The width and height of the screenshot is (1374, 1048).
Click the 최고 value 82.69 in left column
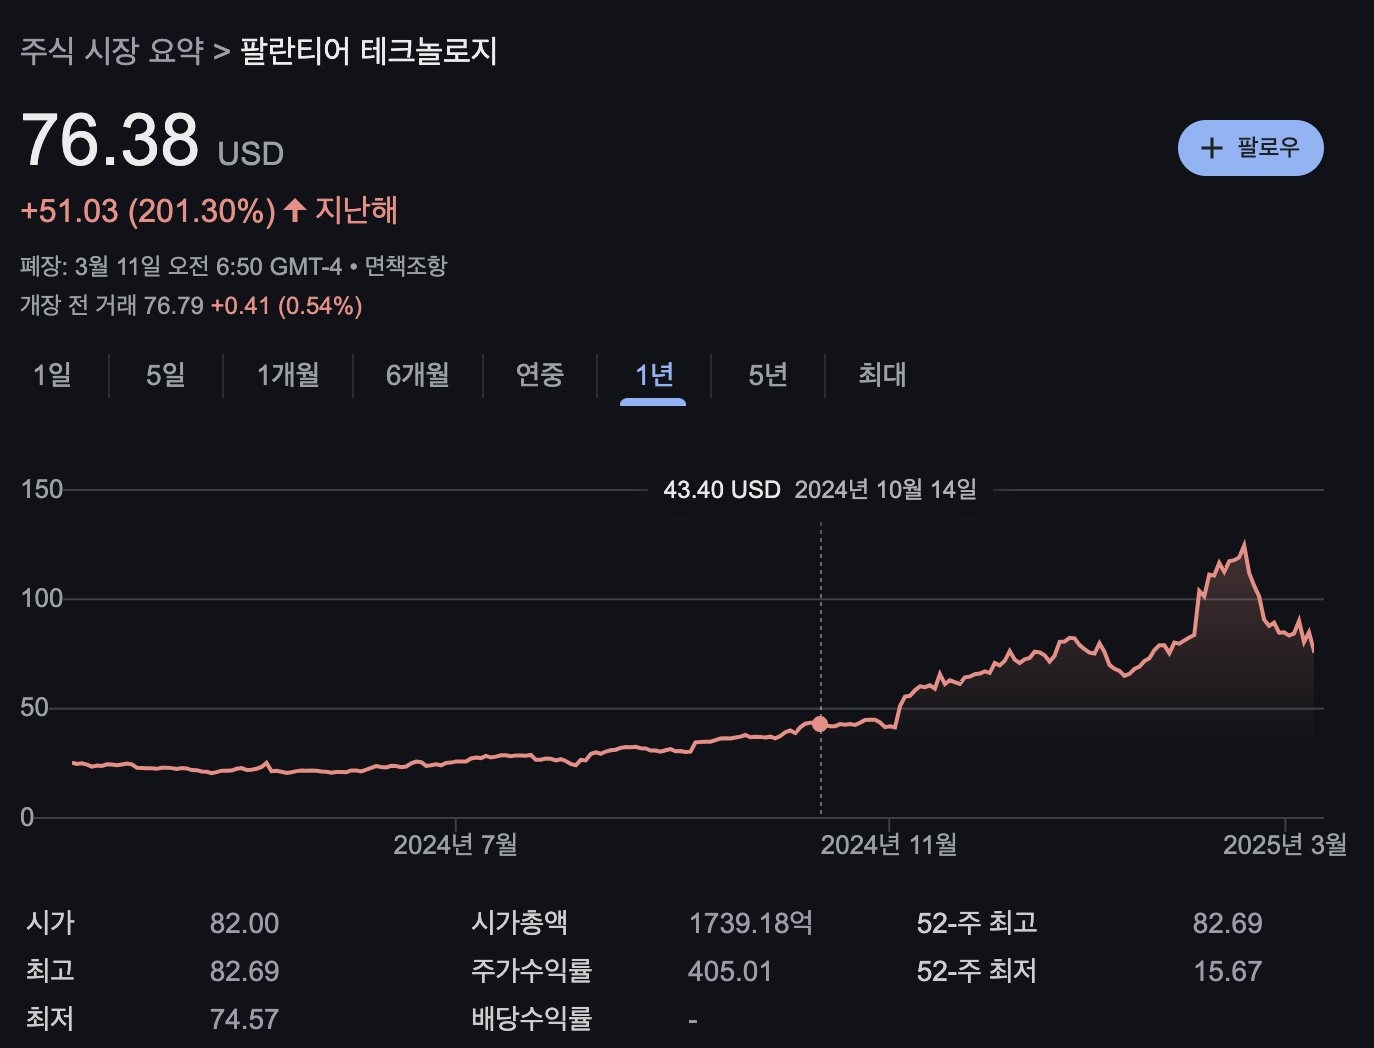[244, 971]
